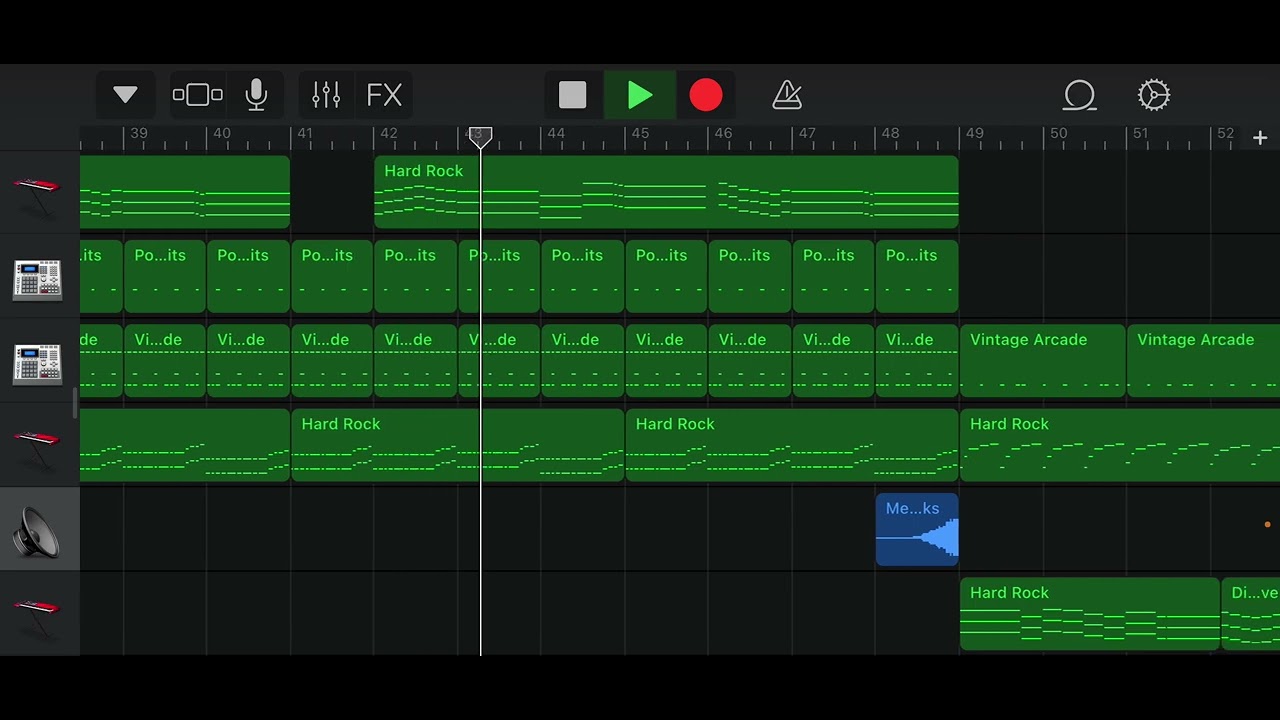Screen dimensions: 1280x720
Task: Select the playhead handle on the ruler
Action: tap(481, 137)
